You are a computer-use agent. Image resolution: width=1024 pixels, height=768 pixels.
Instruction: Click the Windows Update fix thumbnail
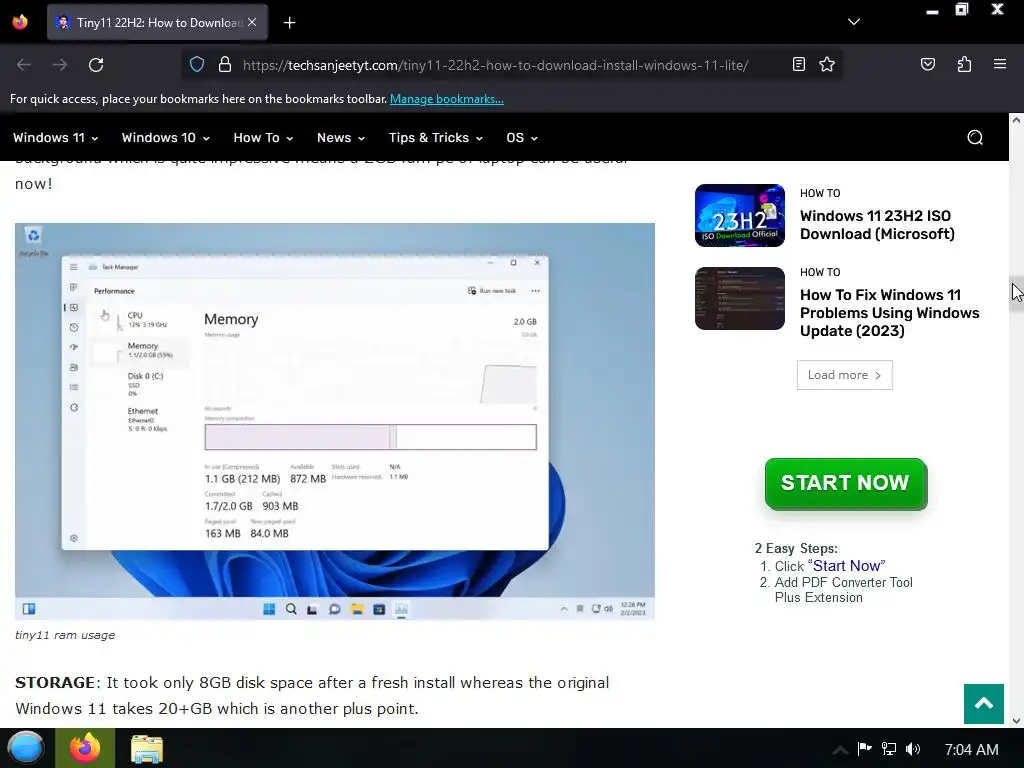(740, 298)
